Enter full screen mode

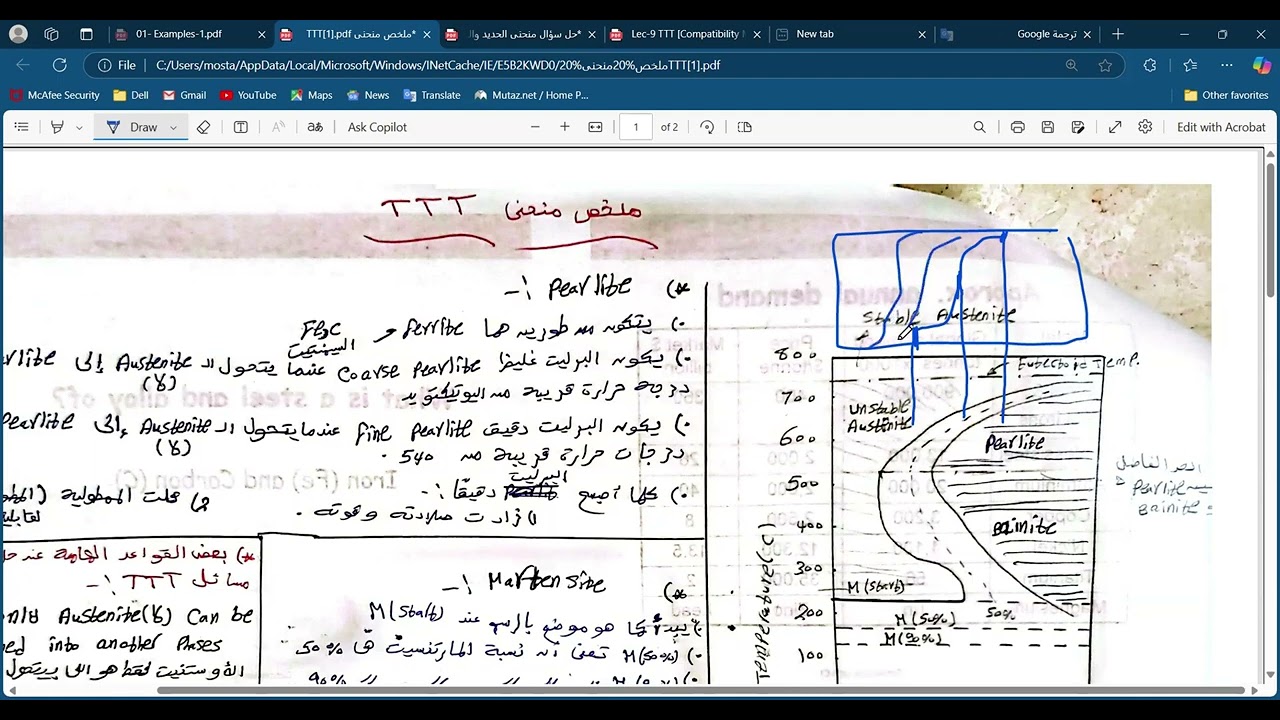(1115, 127)
